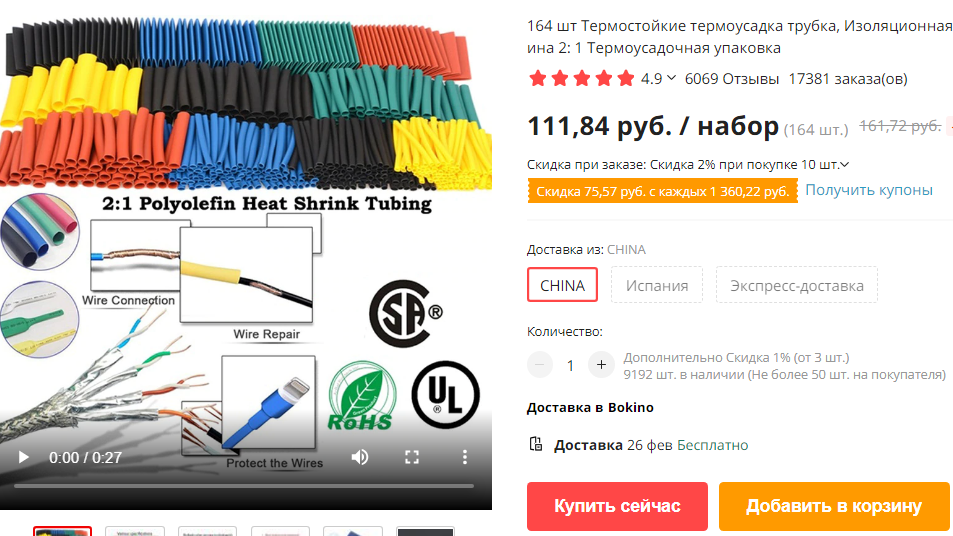Click the Купить сейчас button
953x536 pixels.
point(617,506)
